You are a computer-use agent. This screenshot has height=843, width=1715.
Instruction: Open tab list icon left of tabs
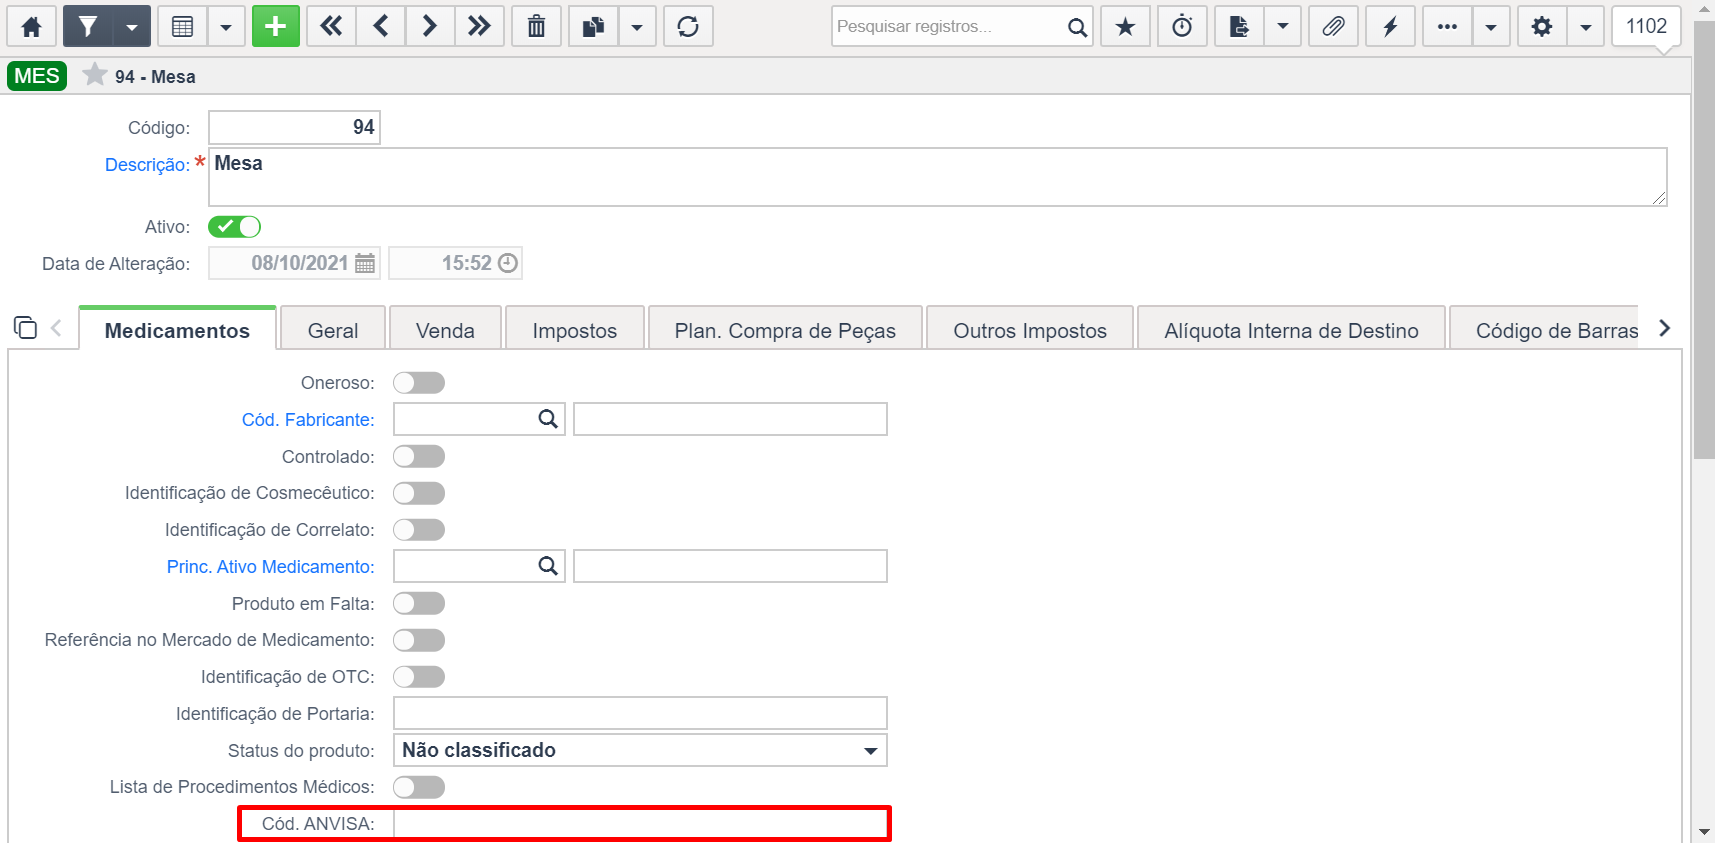pyautogui.click(x=25, y=327)
